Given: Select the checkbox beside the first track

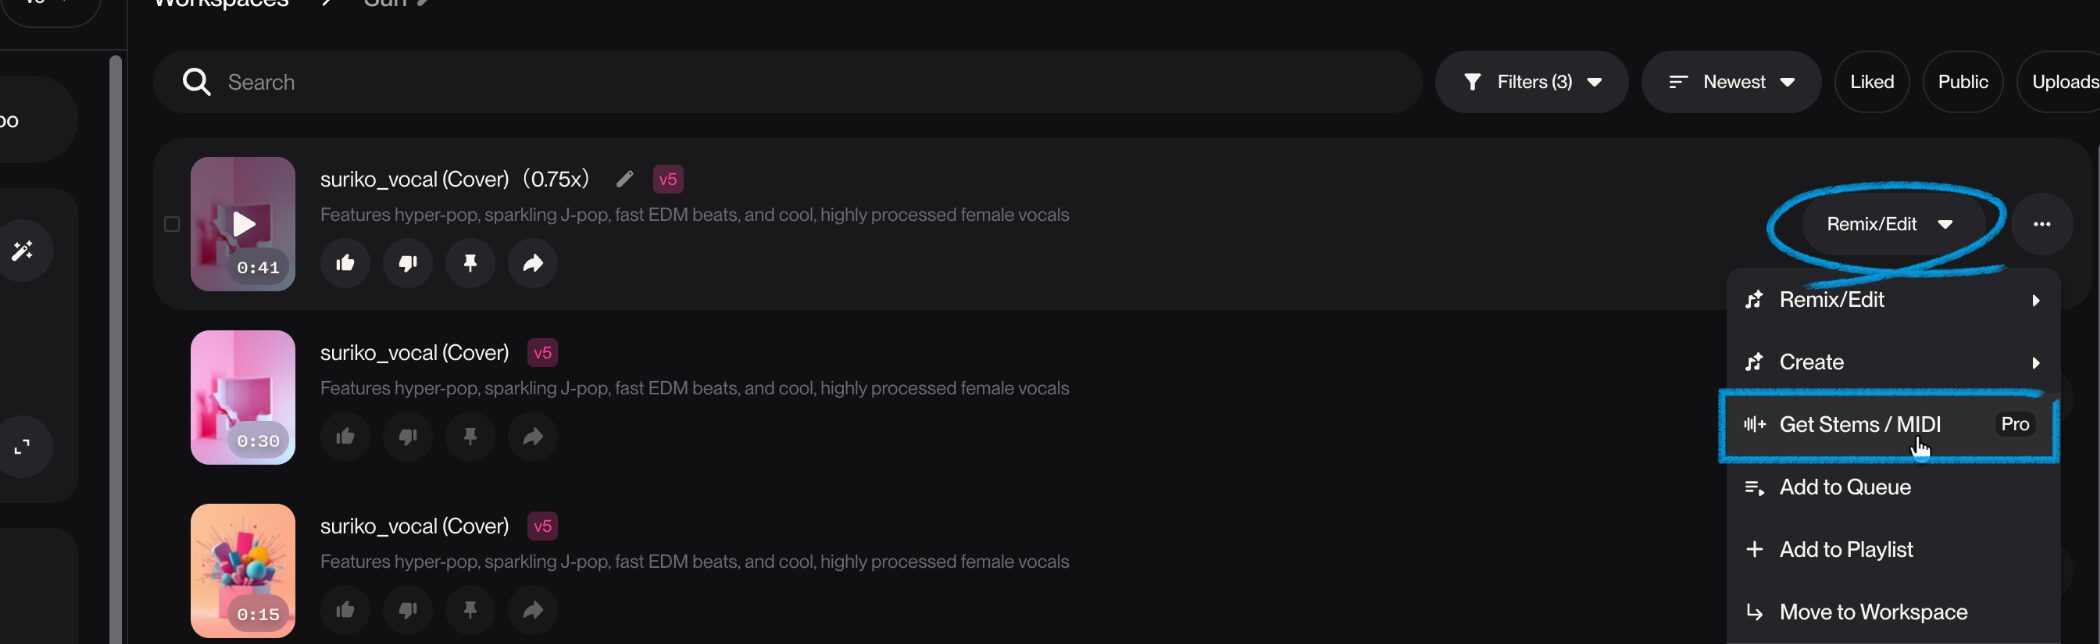Looking at the screenshot, I should point(172,224).
